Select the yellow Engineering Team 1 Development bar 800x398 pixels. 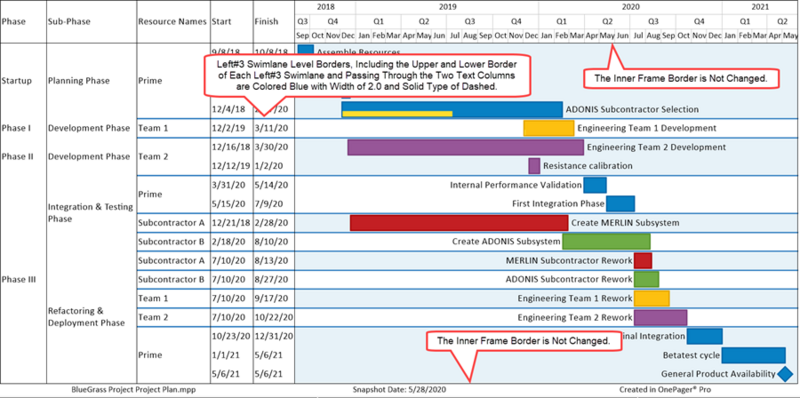(548, 128)
